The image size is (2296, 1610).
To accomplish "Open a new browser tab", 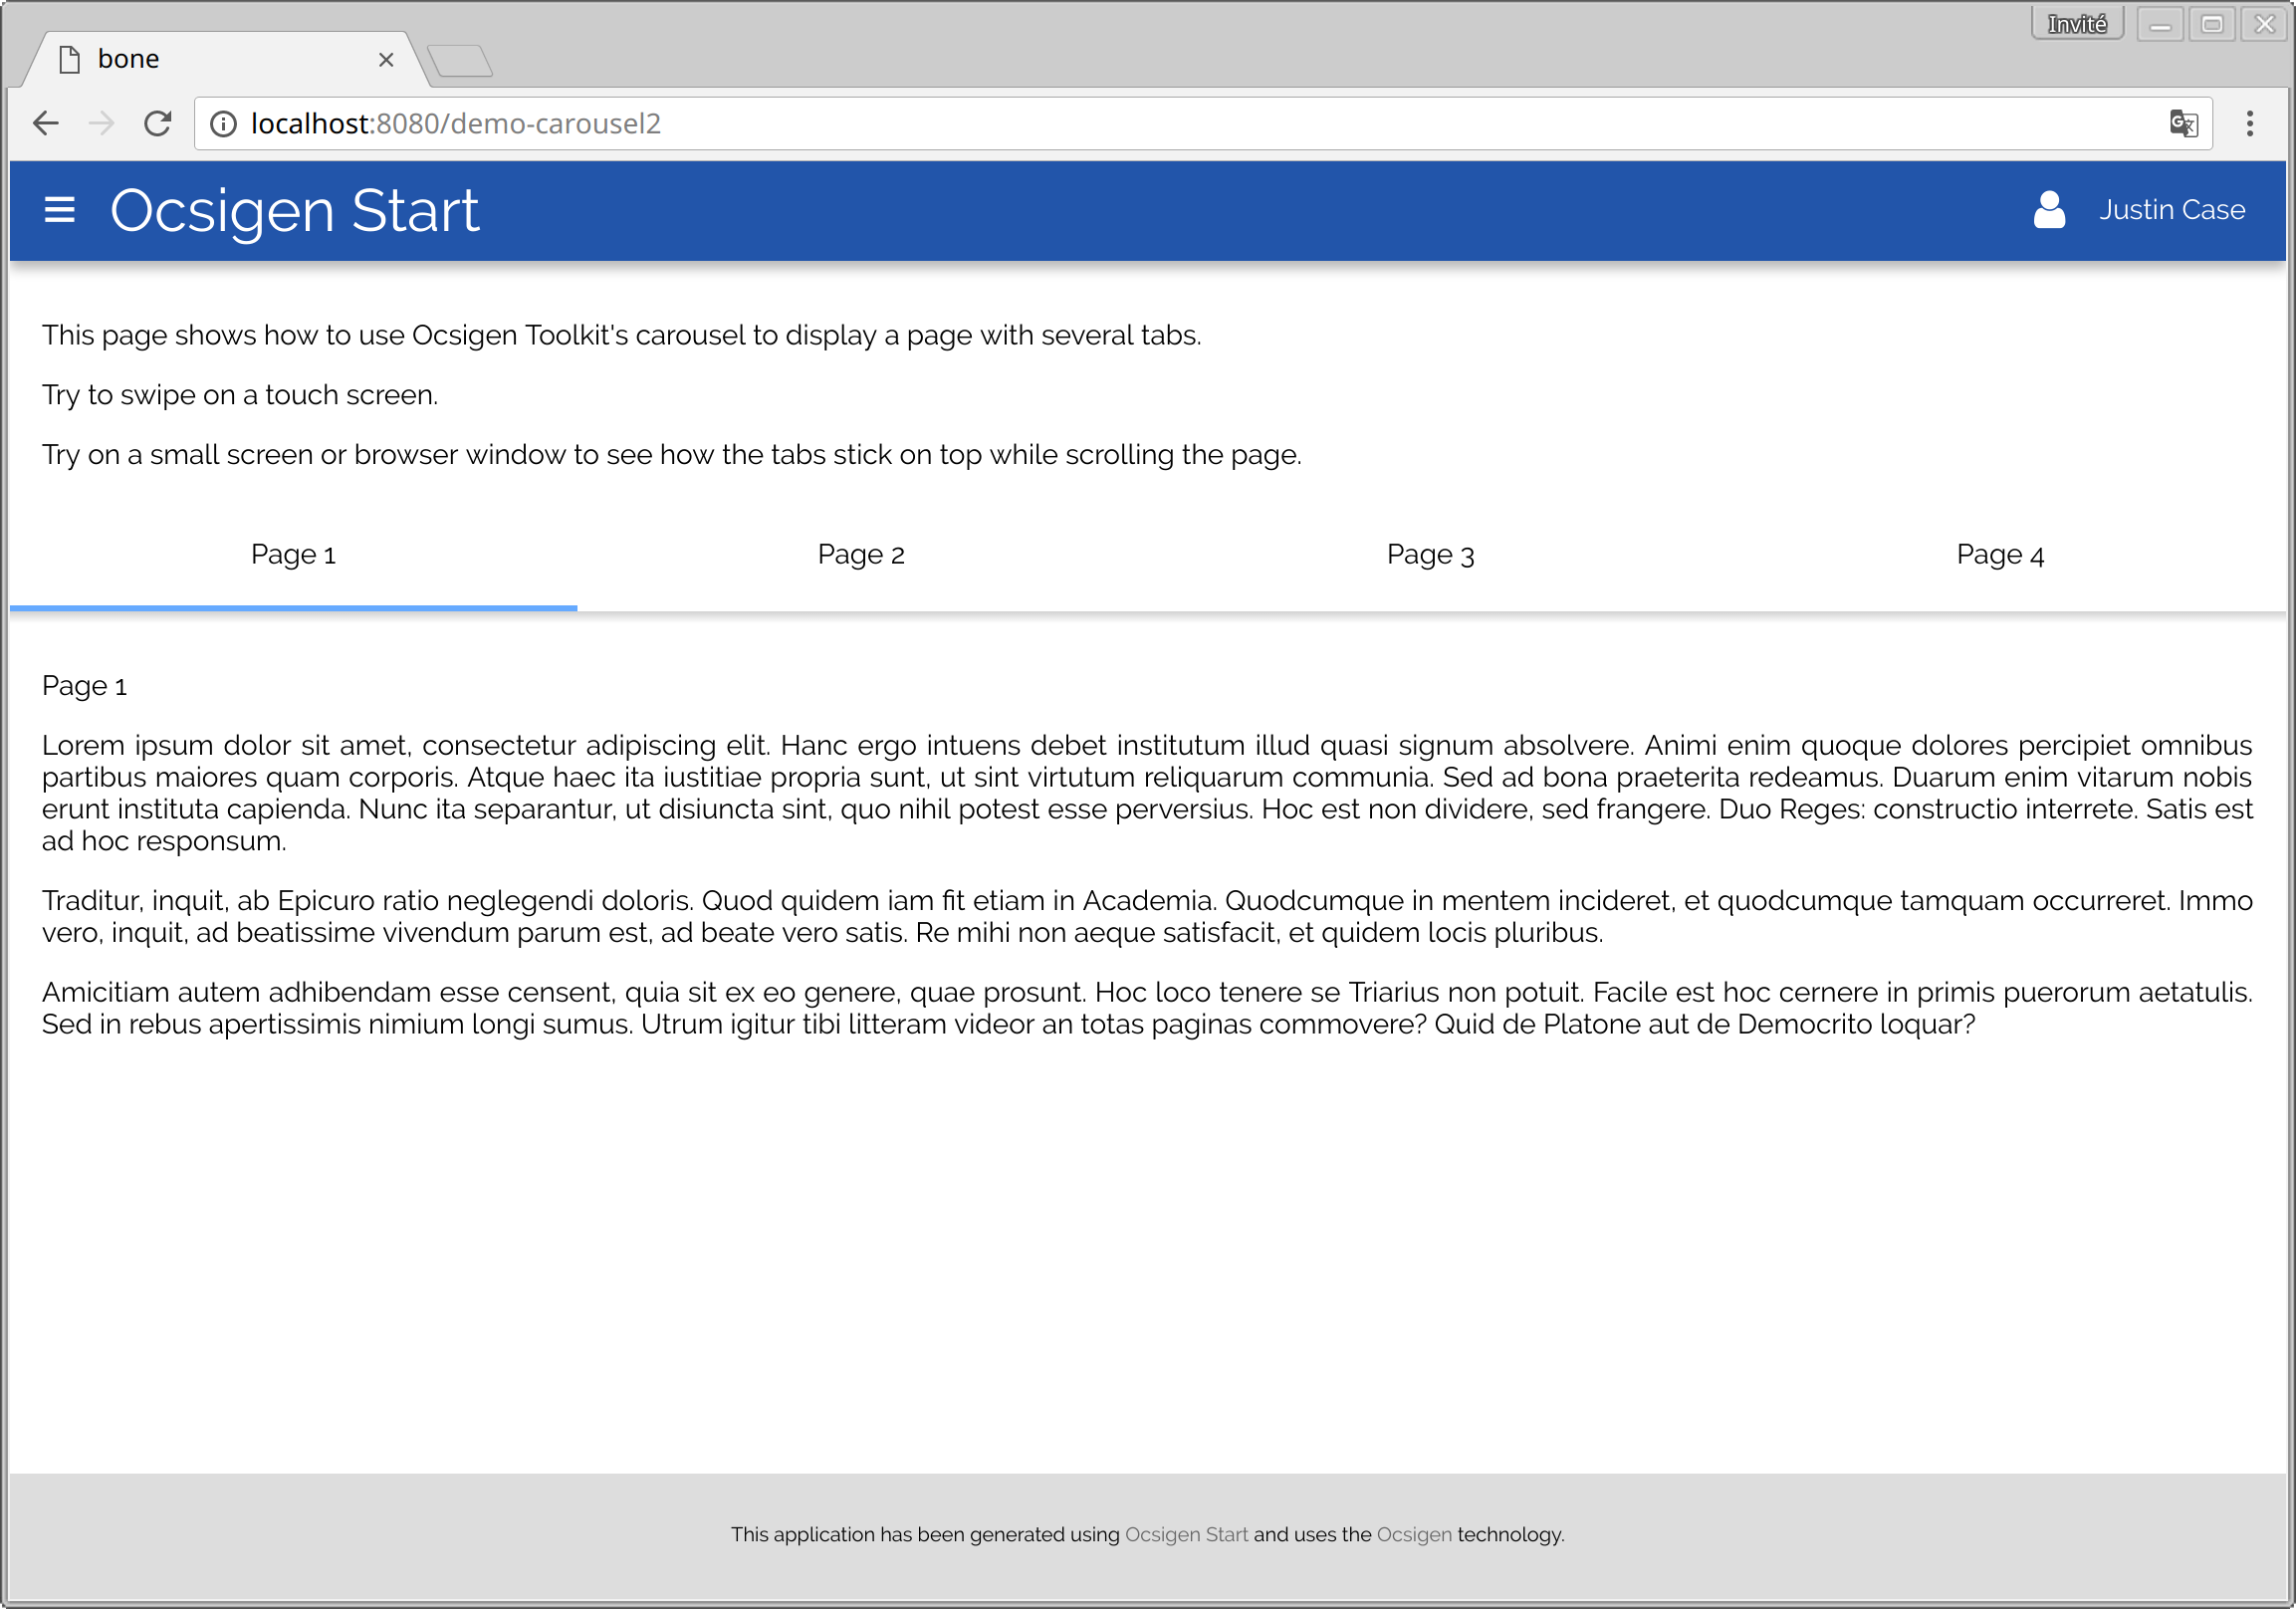I will point(460,60).
